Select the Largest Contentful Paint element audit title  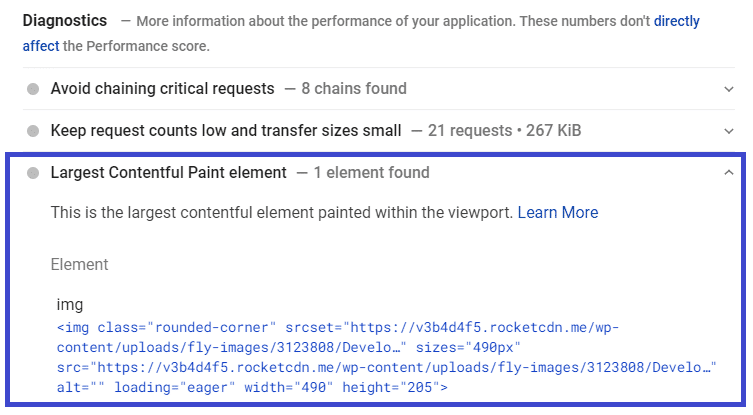coord(168,173)
